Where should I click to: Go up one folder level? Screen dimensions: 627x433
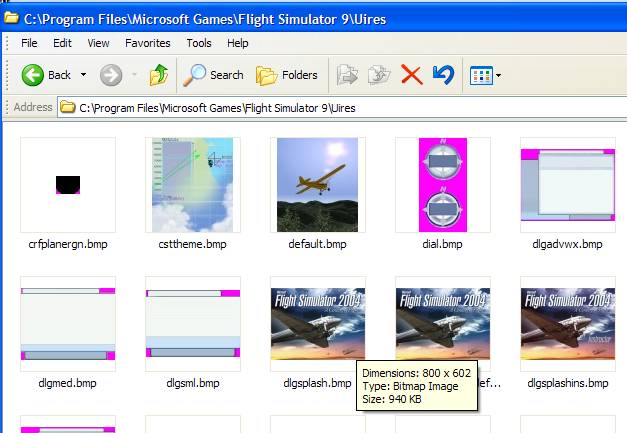(x=159, y=75)
